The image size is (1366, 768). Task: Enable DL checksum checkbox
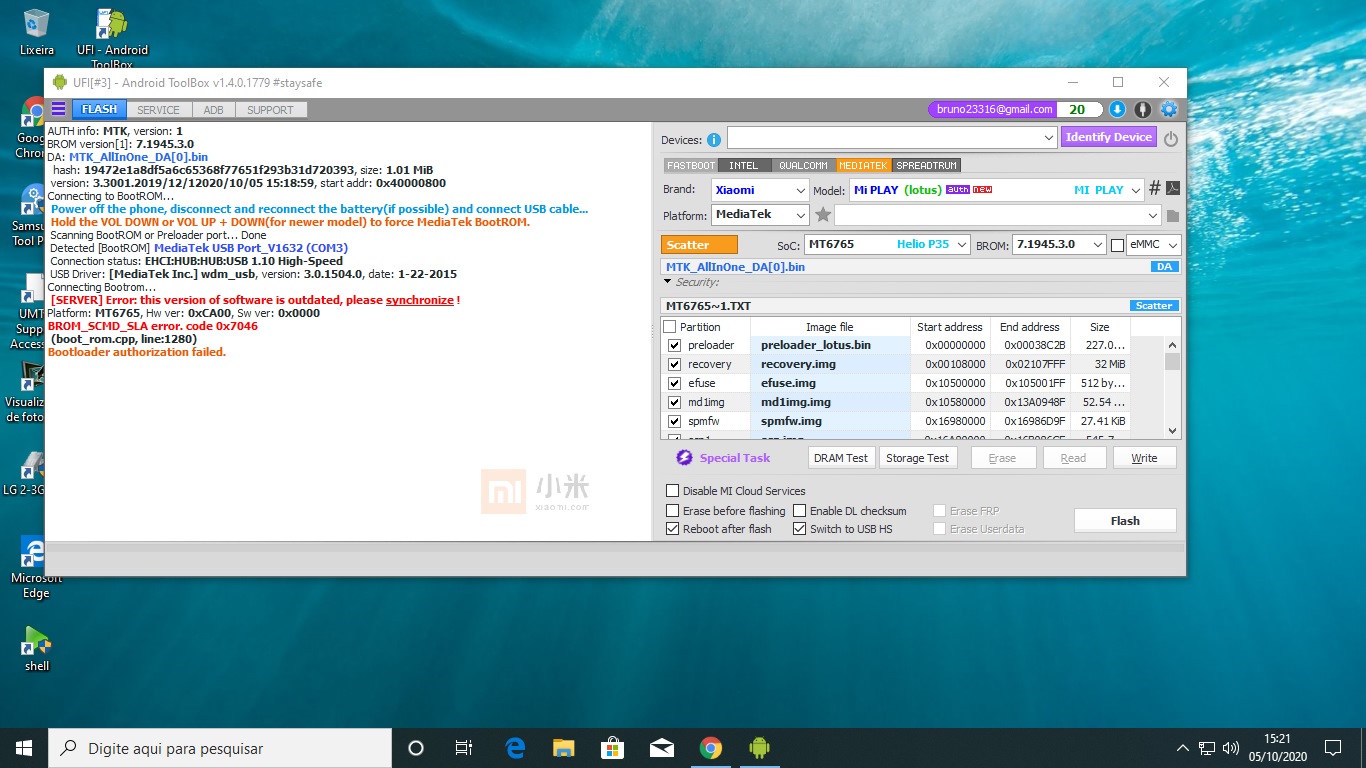tap(799, 511)
